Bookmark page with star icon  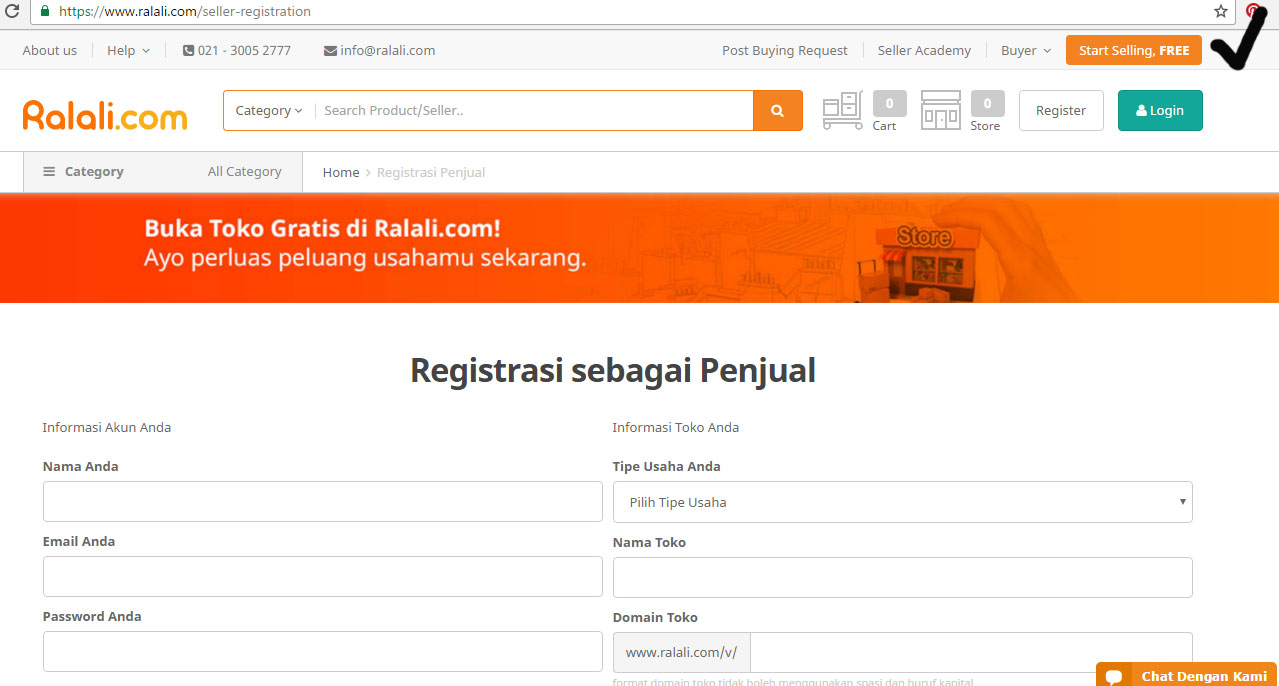click(1221, 12)
